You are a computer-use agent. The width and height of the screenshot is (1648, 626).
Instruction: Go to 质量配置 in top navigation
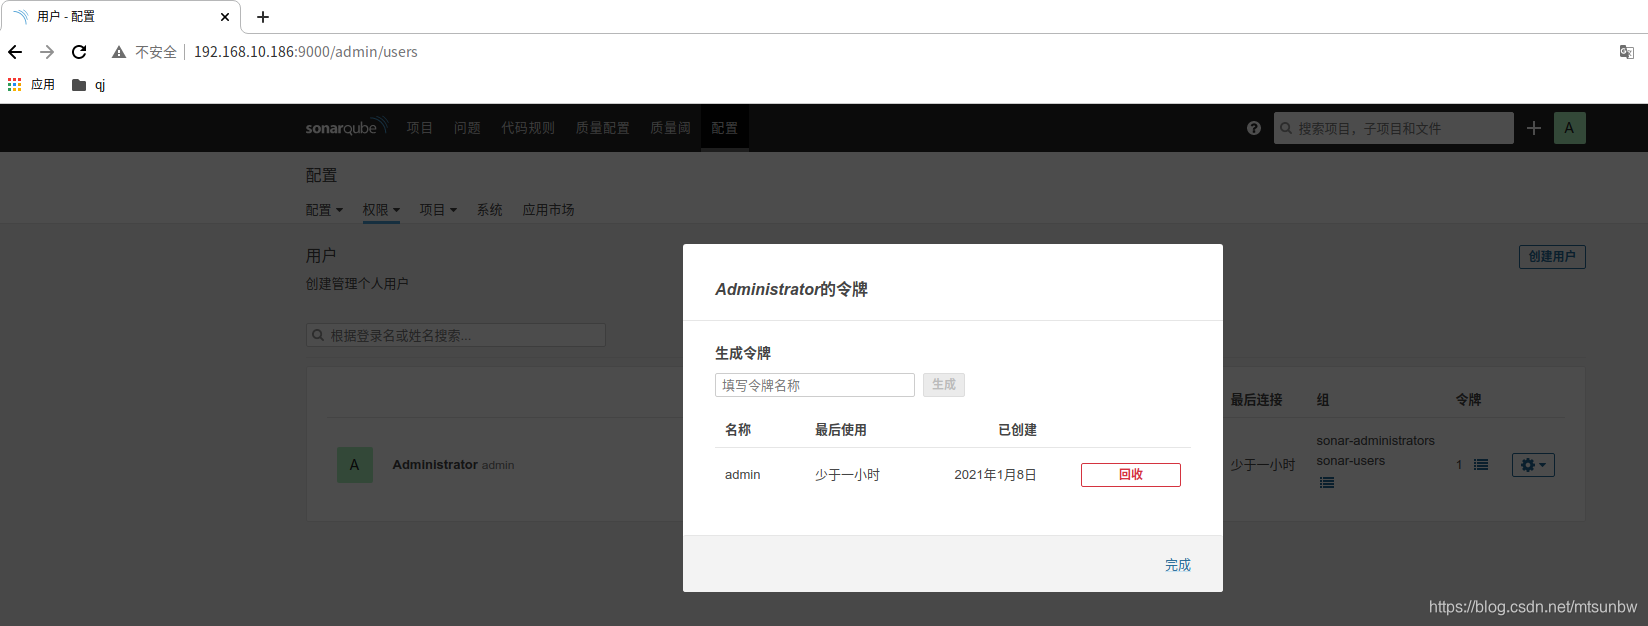click(x=603, y=128)
